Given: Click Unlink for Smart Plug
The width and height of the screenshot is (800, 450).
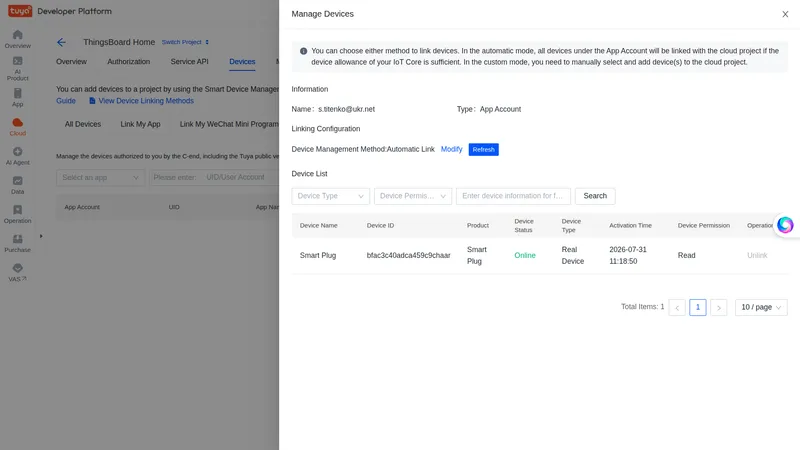Looking at the screenshot, I should 757,255.
